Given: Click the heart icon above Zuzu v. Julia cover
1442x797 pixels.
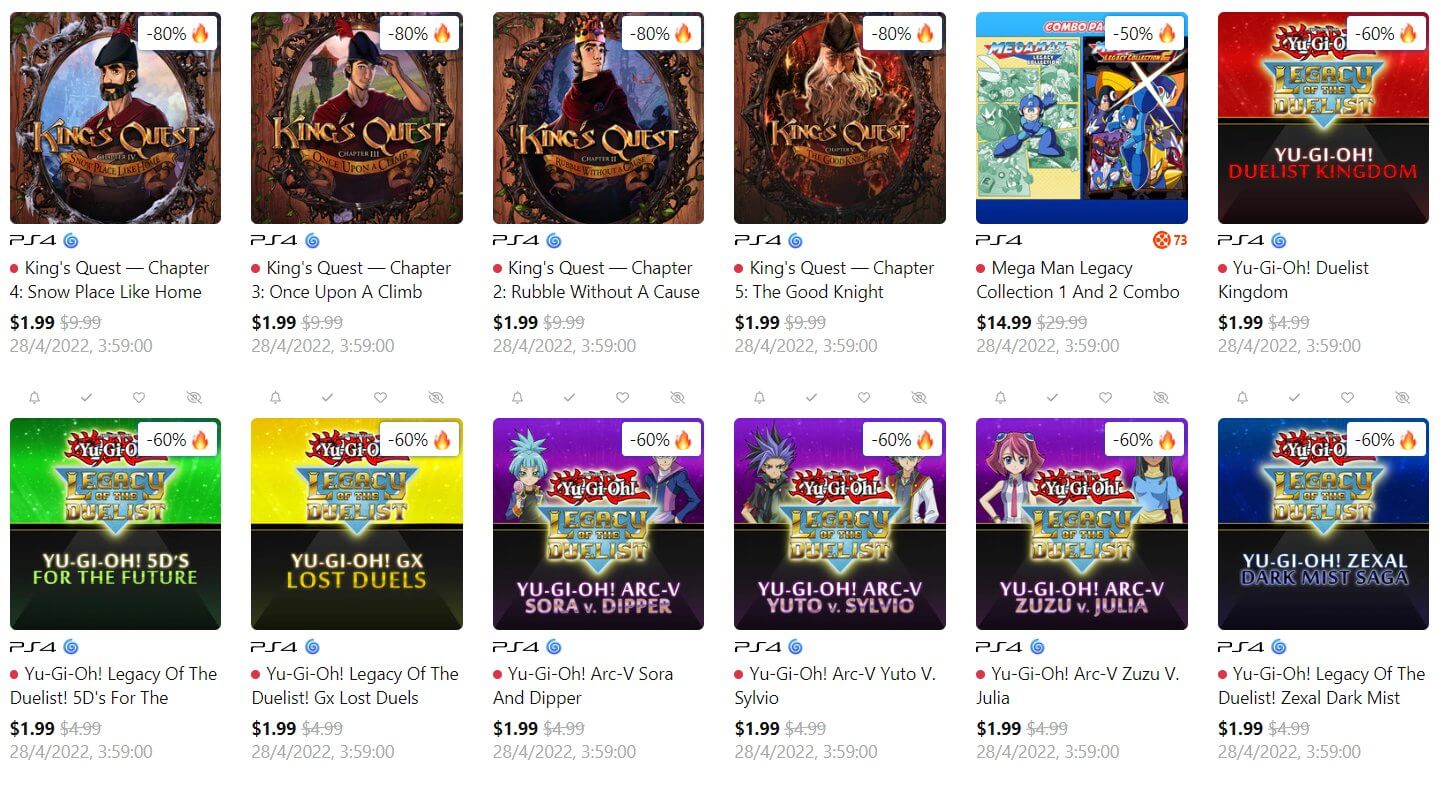Looking at the screenshot, I should pos(1105,398).
